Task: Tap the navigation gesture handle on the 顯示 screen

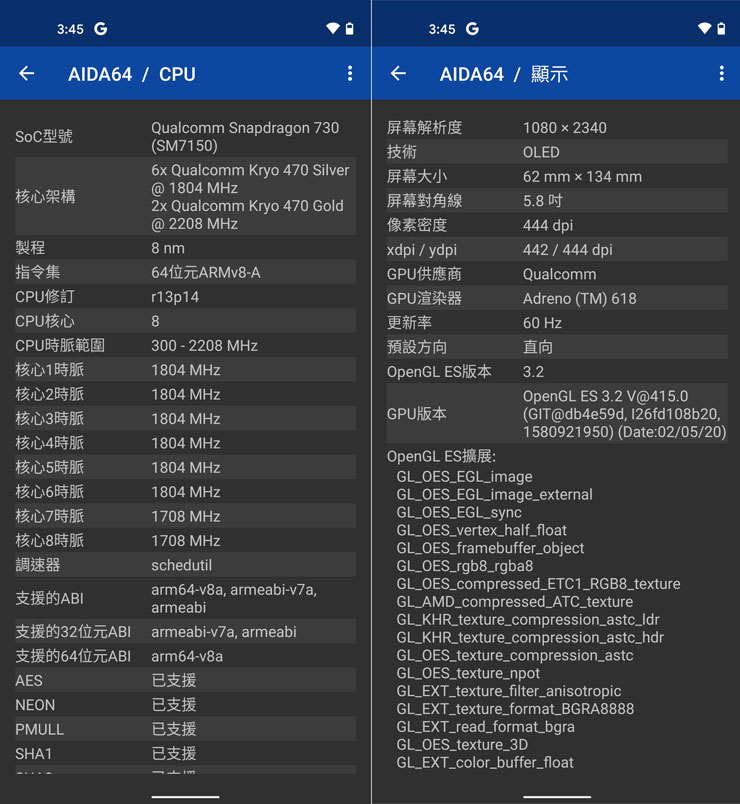Action: click(557, 796)
